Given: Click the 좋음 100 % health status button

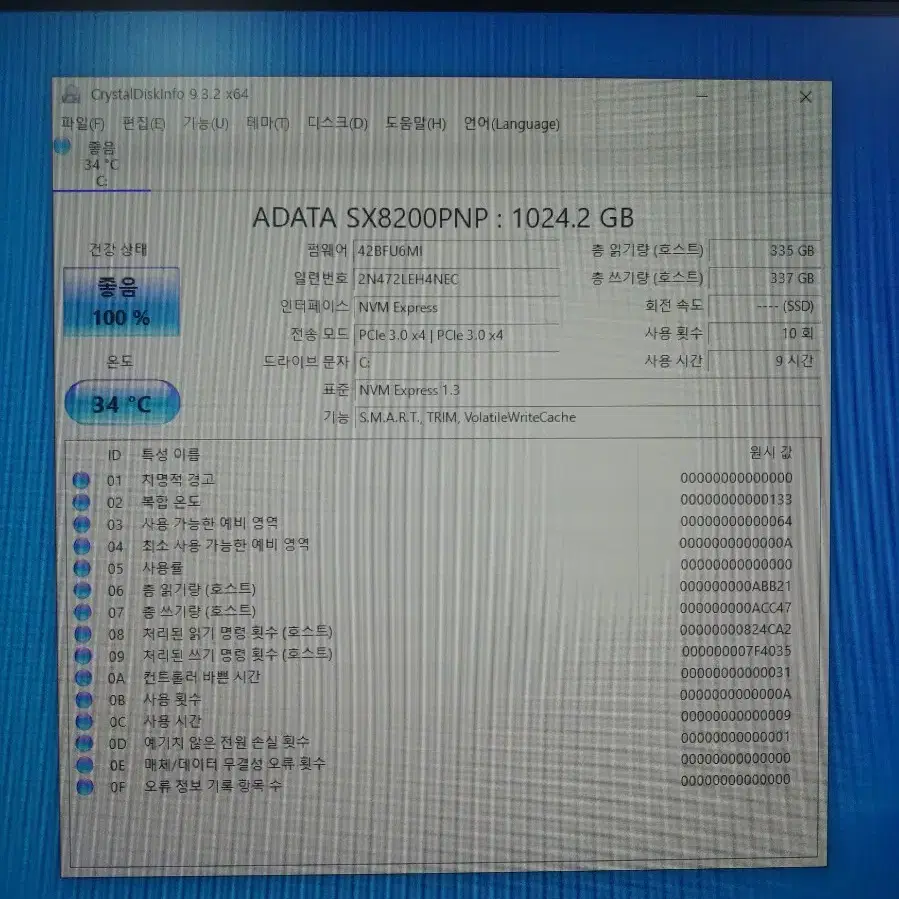Looking at the screenshot, I should coord(121,302).
